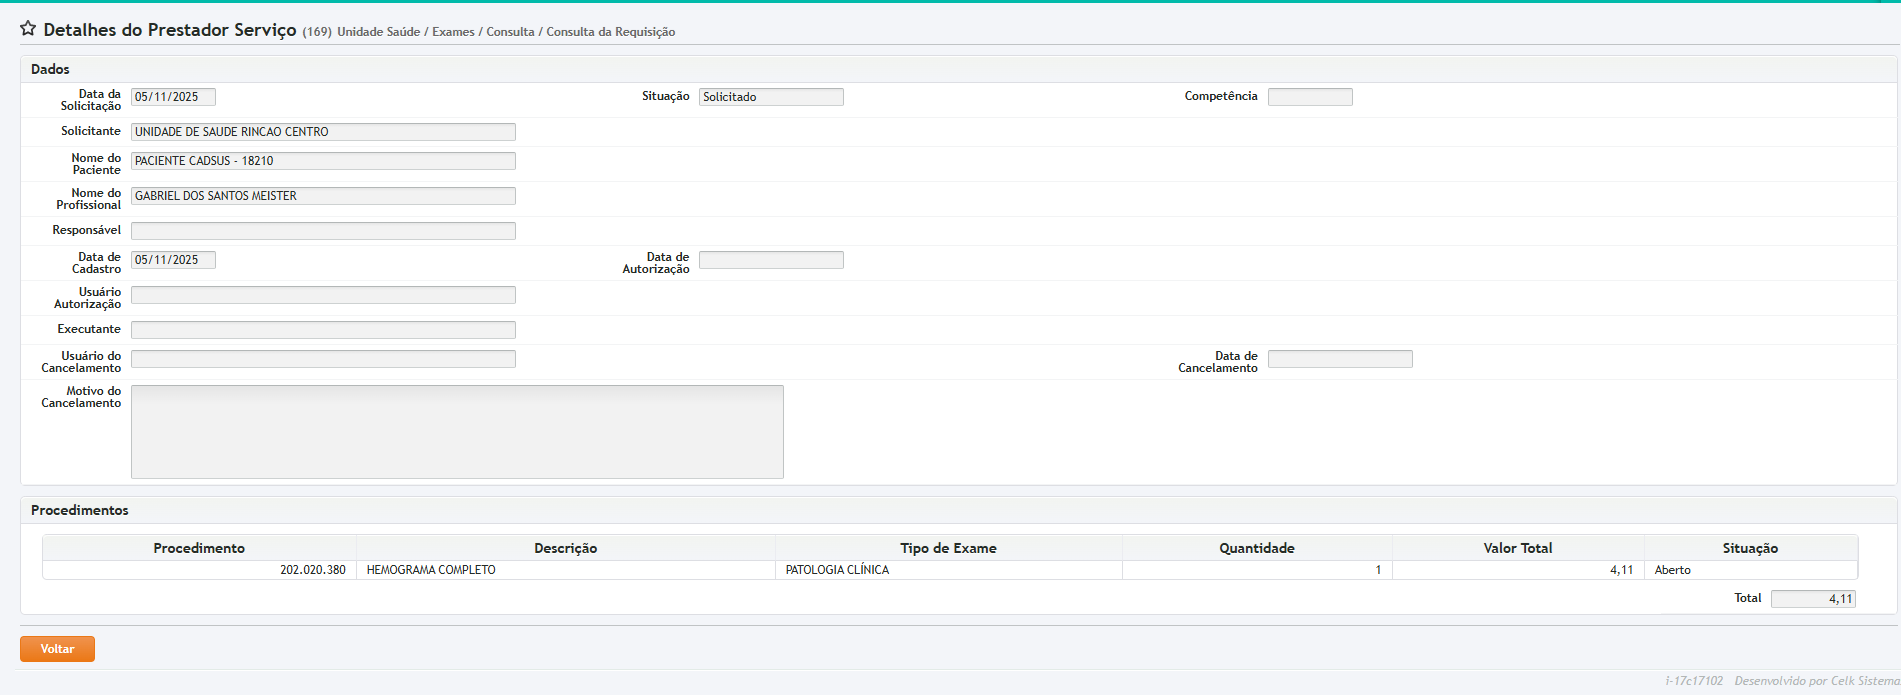Click the Usuário Autorização field
The height and width of the screenshot is (695, 1901).
coord(323,295)
